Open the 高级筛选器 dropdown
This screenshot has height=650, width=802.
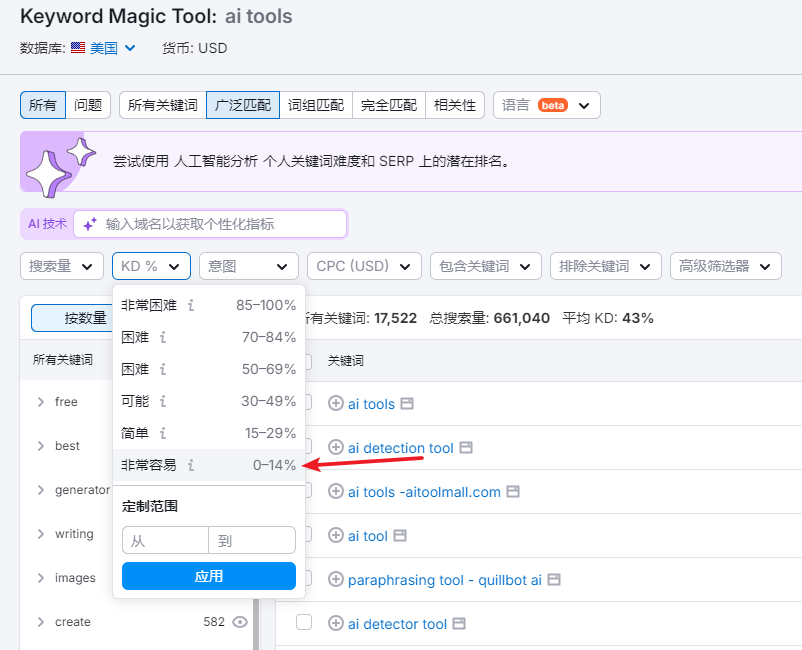click(726, 266)
